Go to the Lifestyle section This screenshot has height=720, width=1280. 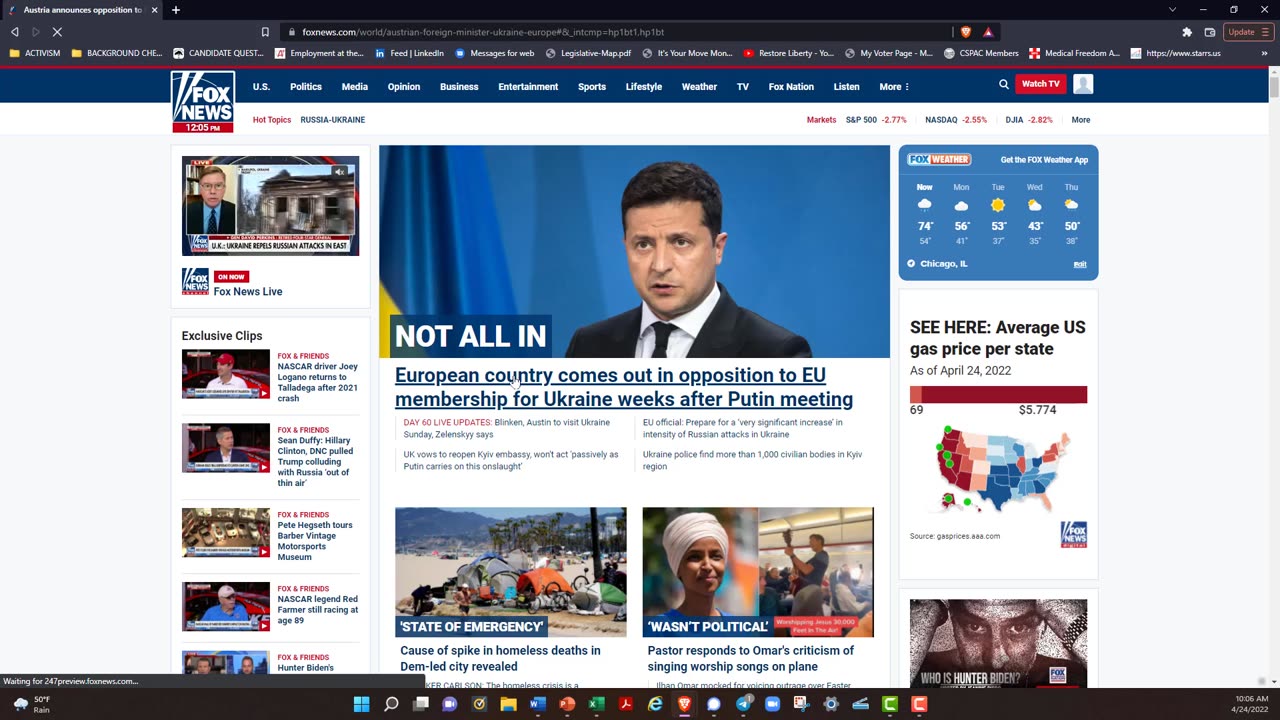click(644, 87)
